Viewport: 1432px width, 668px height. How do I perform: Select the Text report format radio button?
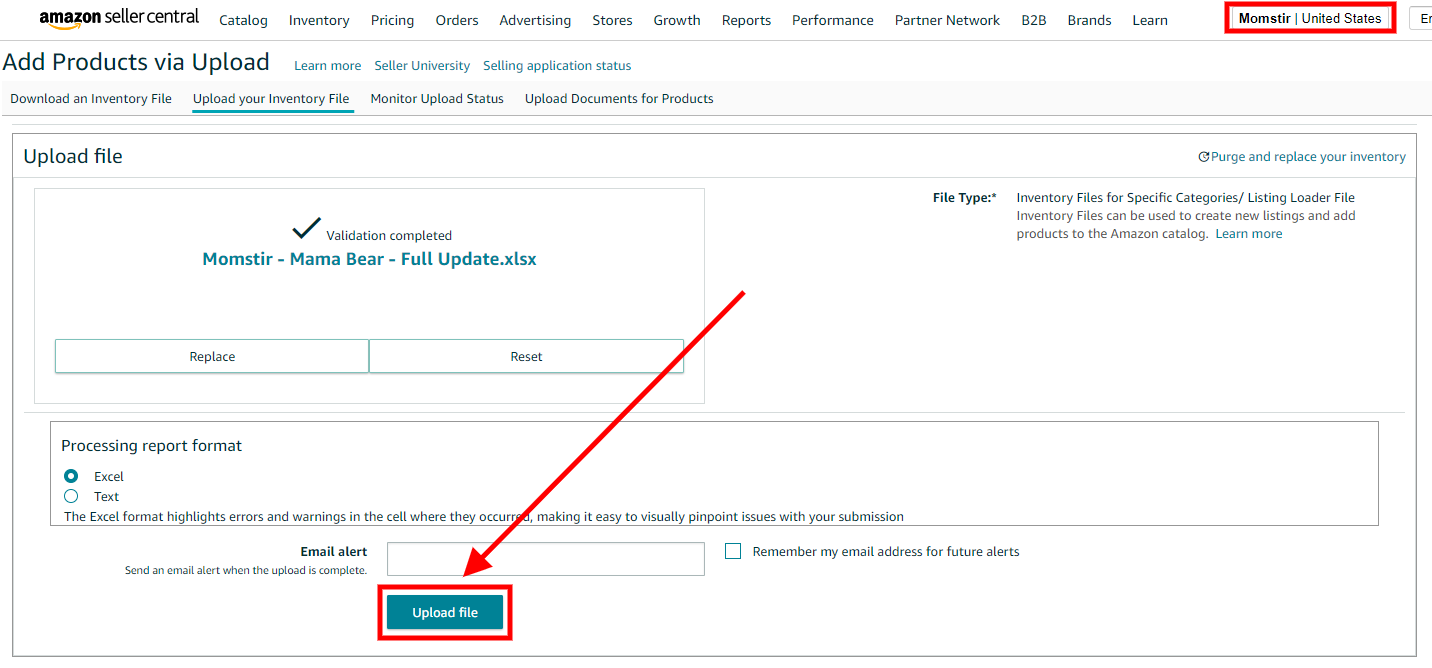pos(71,496)
